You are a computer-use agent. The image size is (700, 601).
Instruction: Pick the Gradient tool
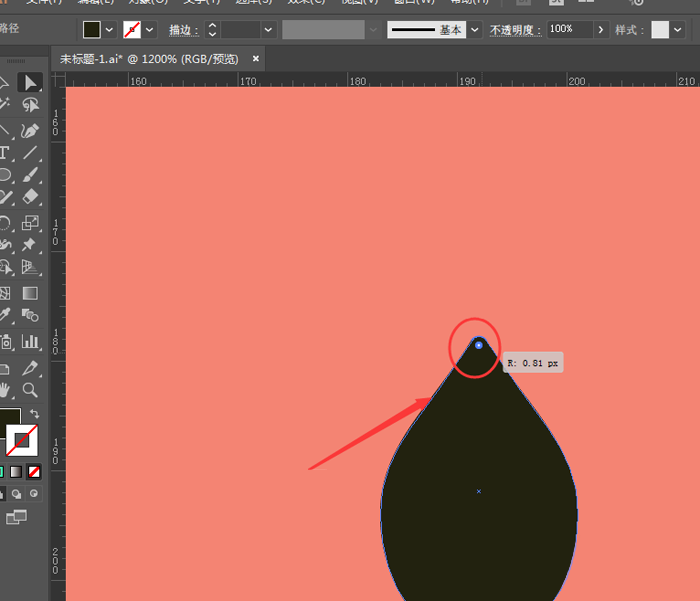(30, 293)
